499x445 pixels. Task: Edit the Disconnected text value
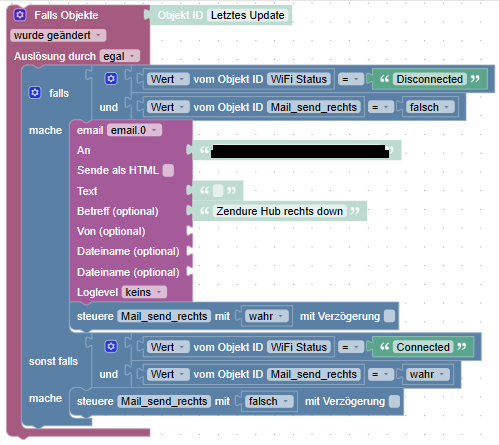[x=430, y=79]
